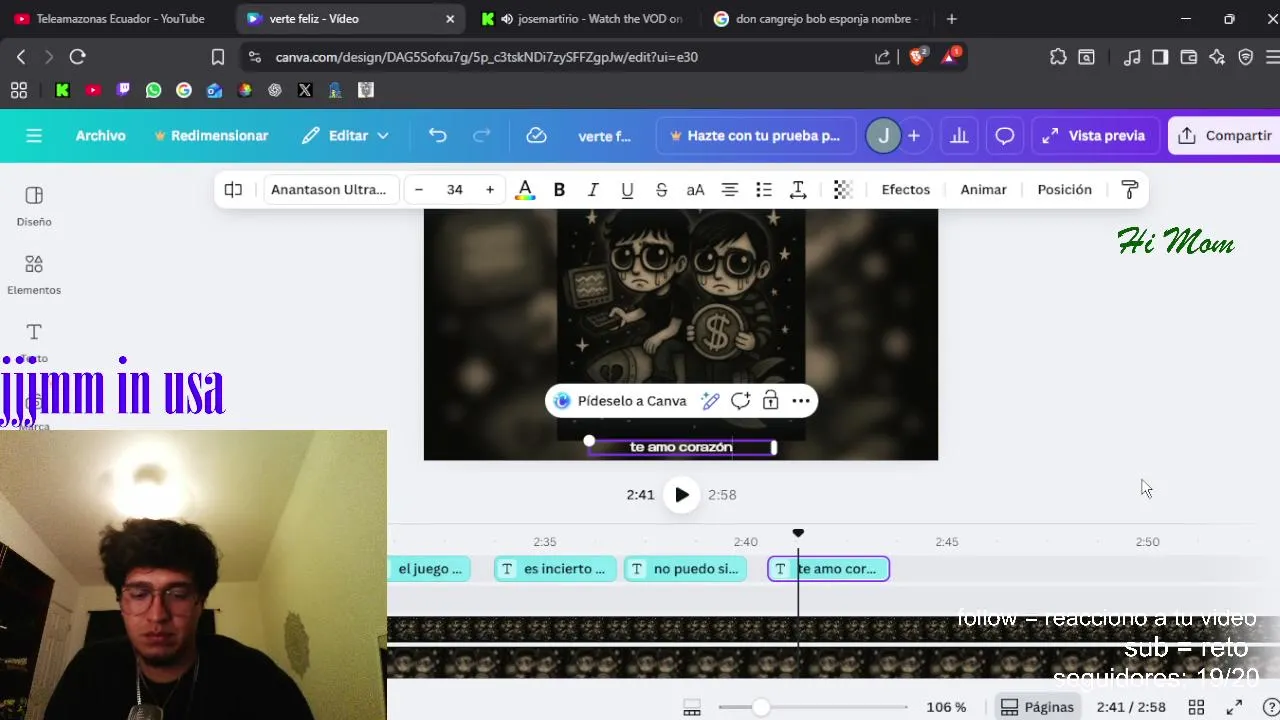Open the Archivo menu
1280x720 pixels.
point(101,135)
